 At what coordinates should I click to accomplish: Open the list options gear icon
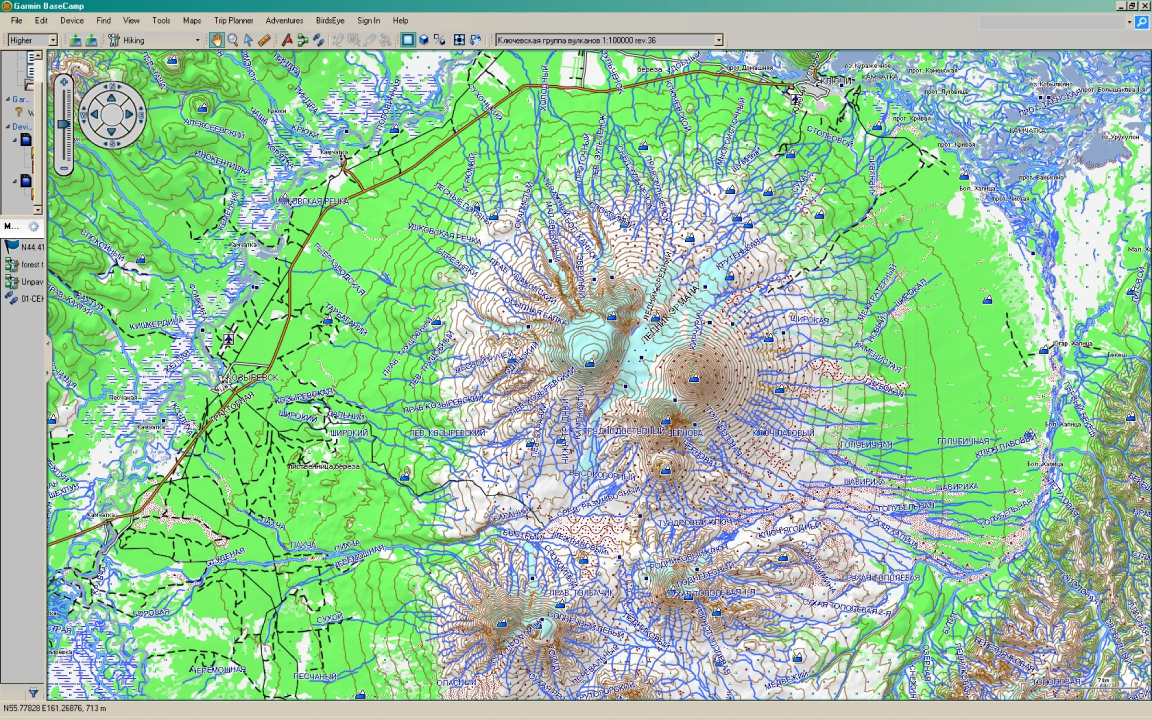(x=33, y=227)
